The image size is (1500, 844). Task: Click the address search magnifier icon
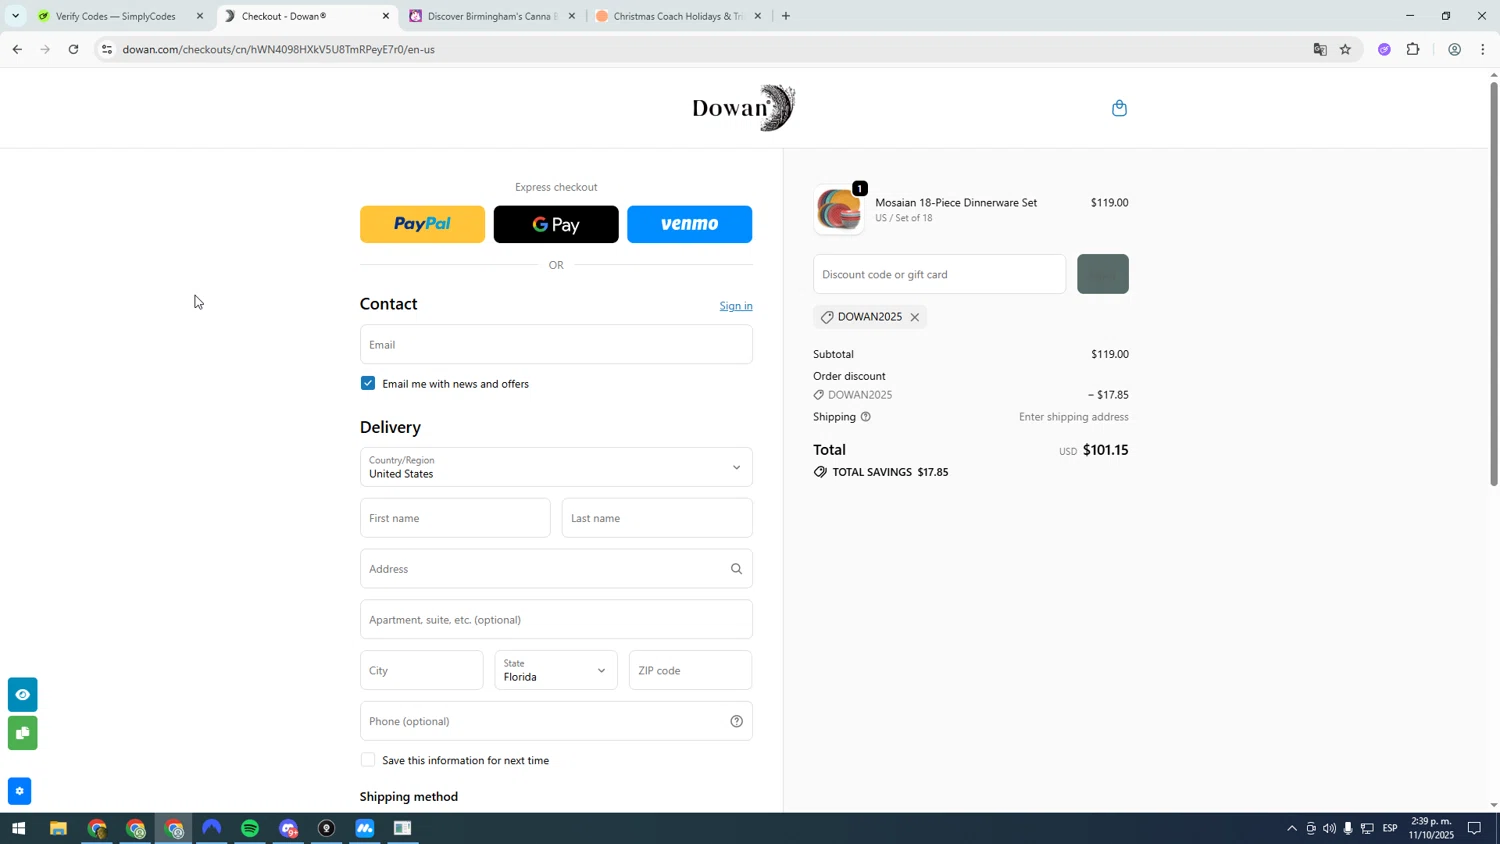[x=736, y=569]
